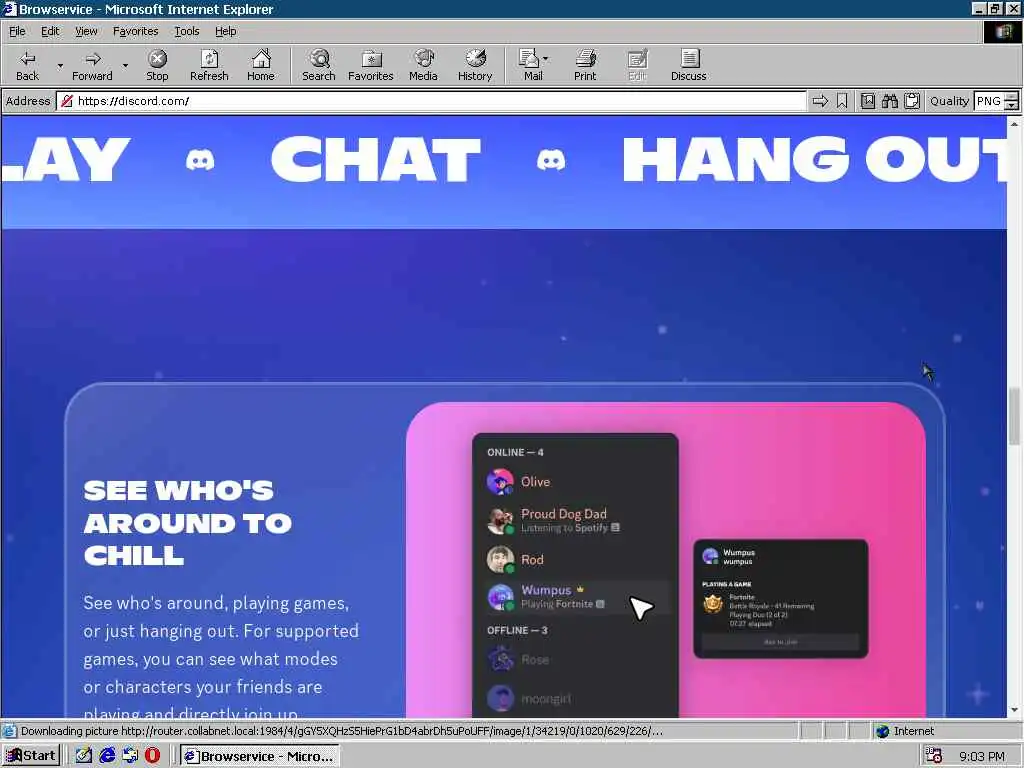
Task: Click Internet zone in status bar
Action: [x=905, y=731]
